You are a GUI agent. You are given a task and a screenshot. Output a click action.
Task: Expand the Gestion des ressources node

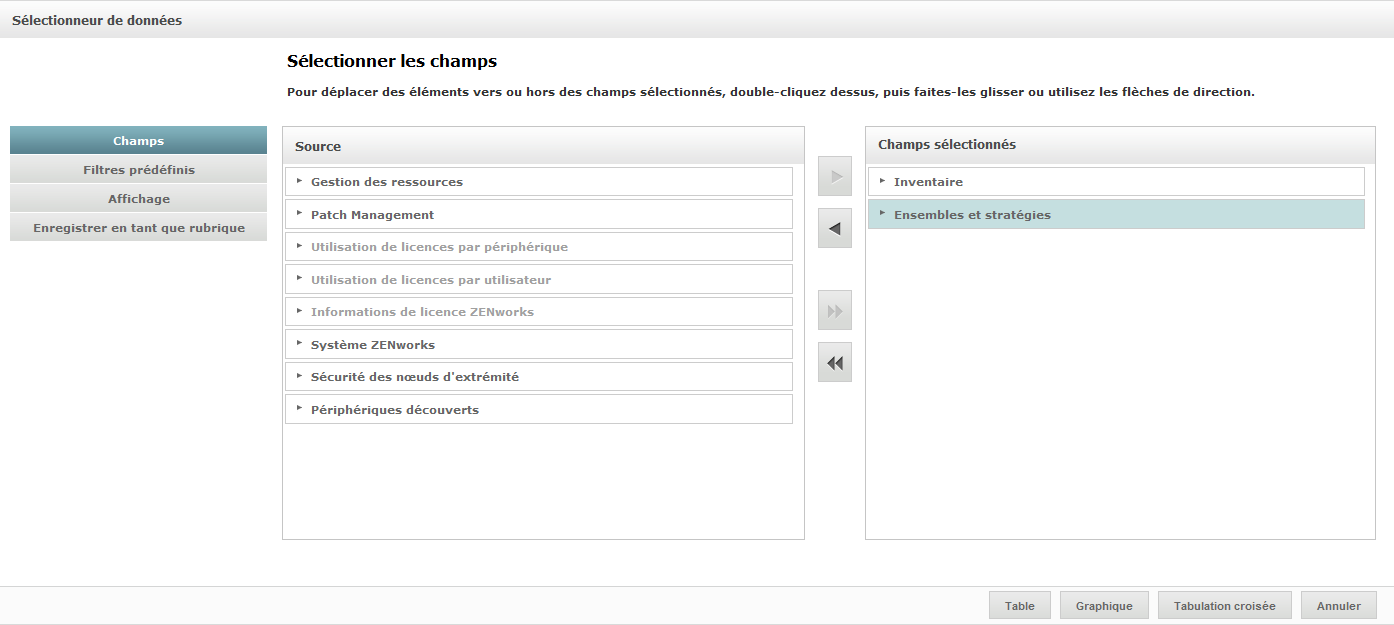(299, 181)
